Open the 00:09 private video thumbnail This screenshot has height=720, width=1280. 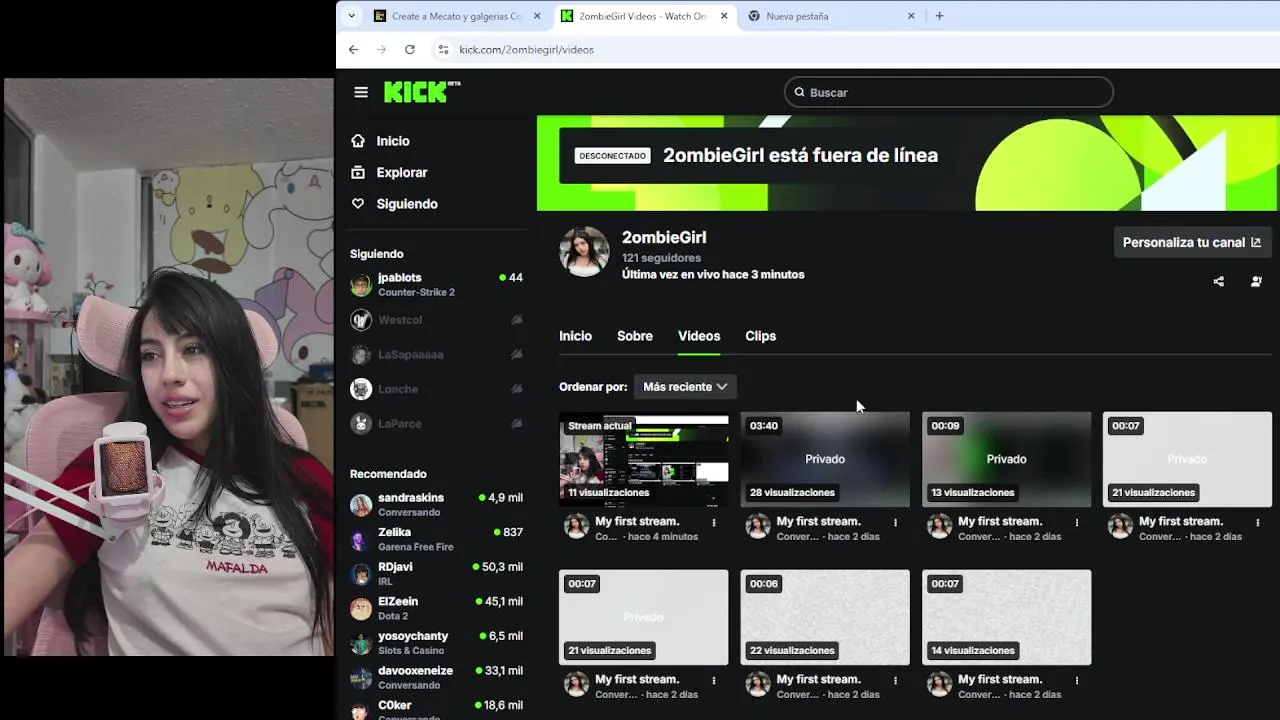tap(1006, 460)
